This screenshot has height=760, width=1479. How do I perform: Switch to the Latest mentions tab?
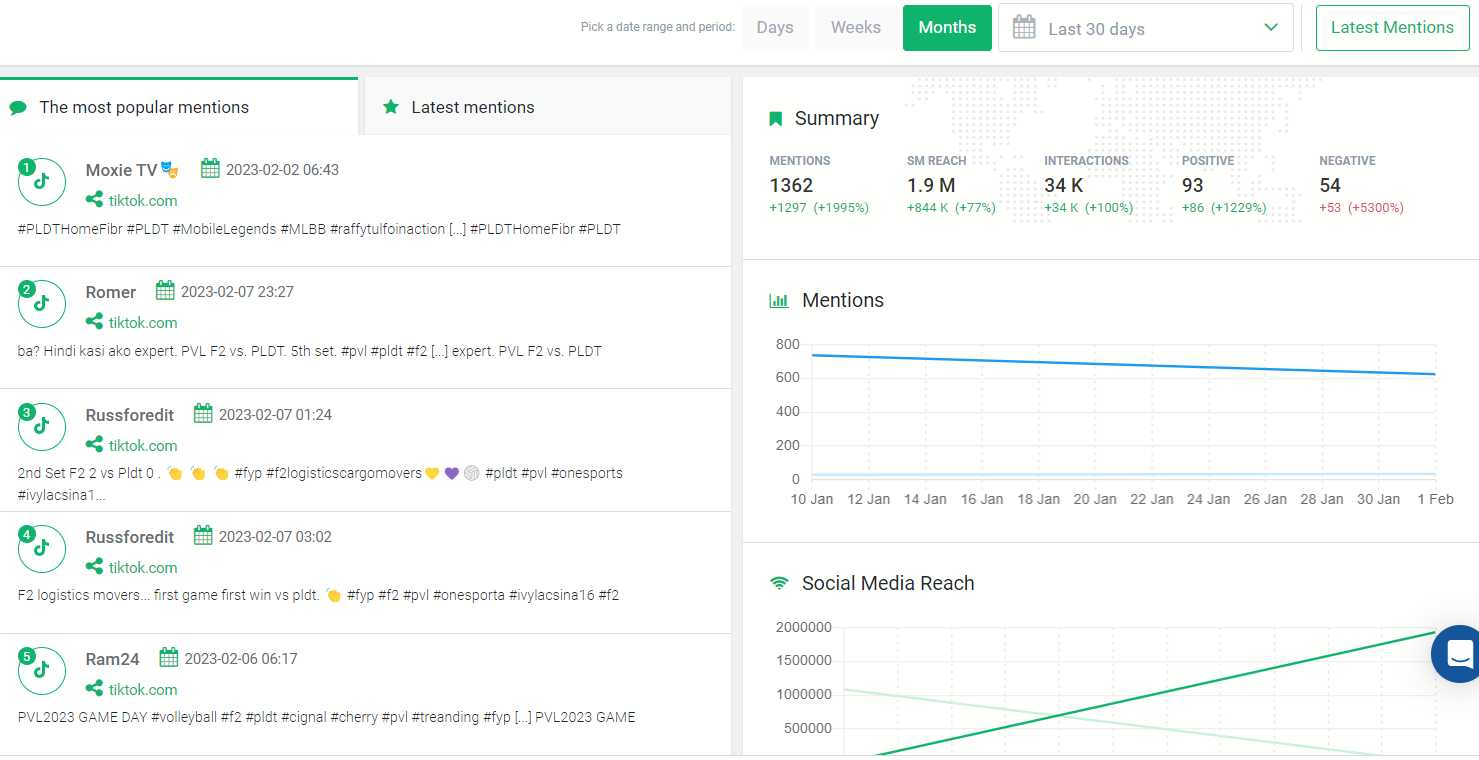click(x=548, y=107)
